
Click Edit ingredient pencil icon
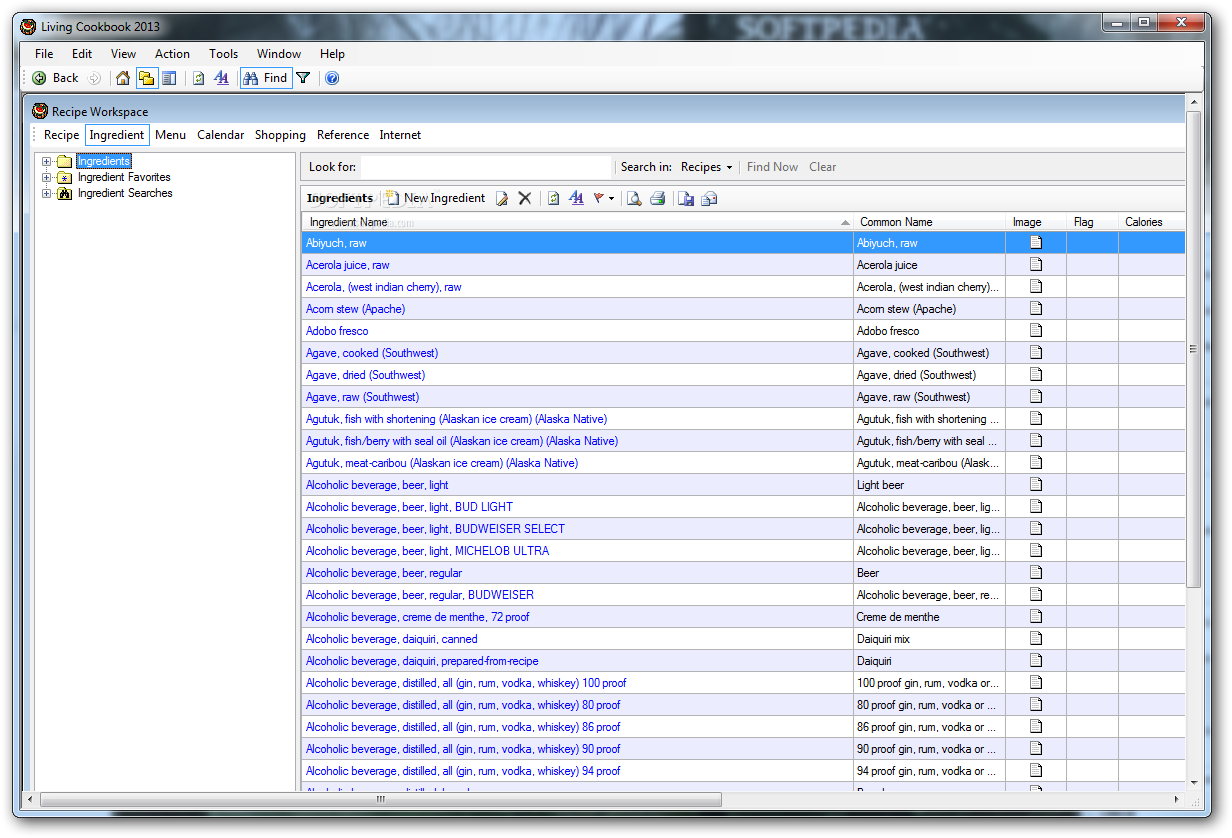pos(503,198)
